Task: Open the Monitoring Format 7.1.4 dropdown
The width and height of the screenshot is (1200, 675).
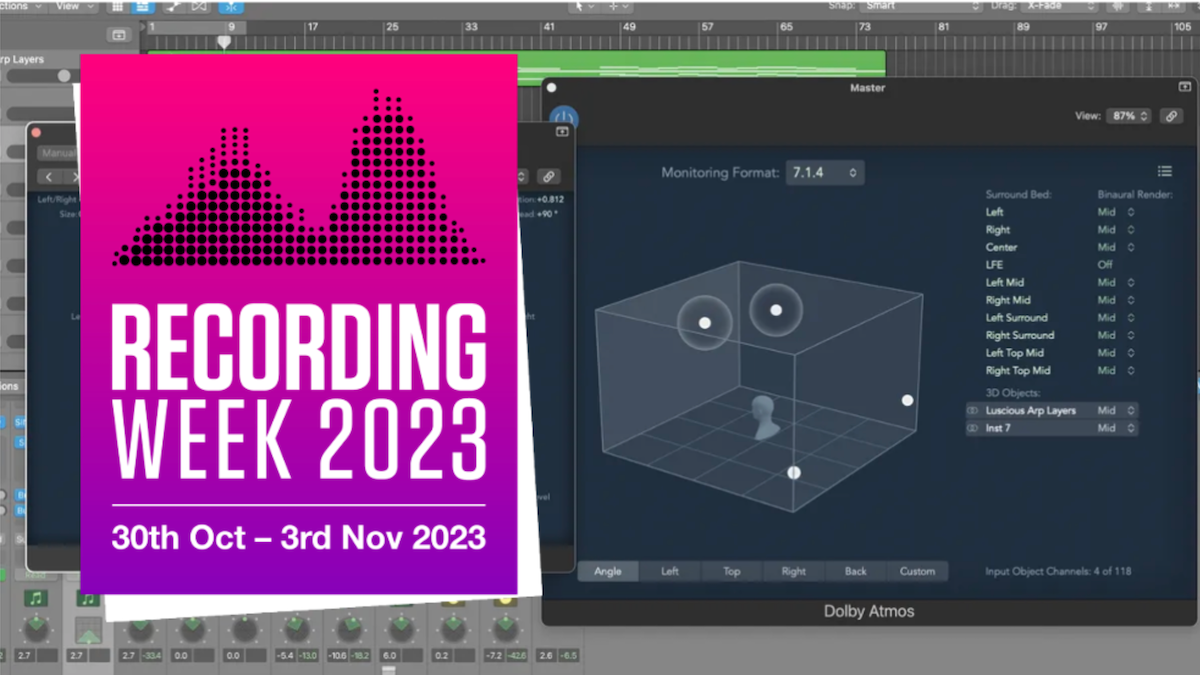Action: [825, 172]
